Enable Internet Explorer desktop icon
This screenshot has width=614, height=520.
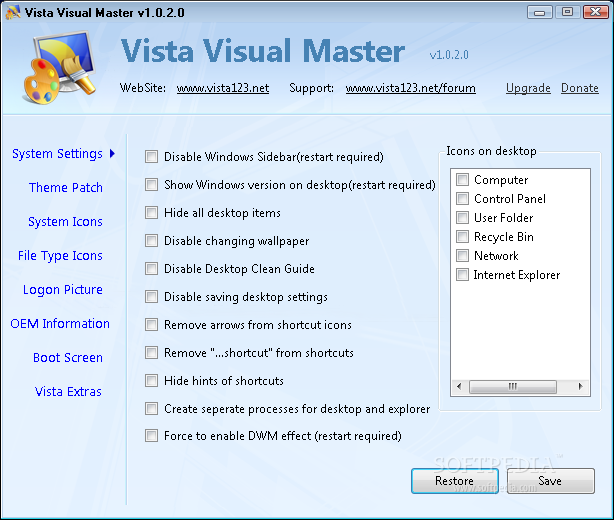click(x=462, y=274)
